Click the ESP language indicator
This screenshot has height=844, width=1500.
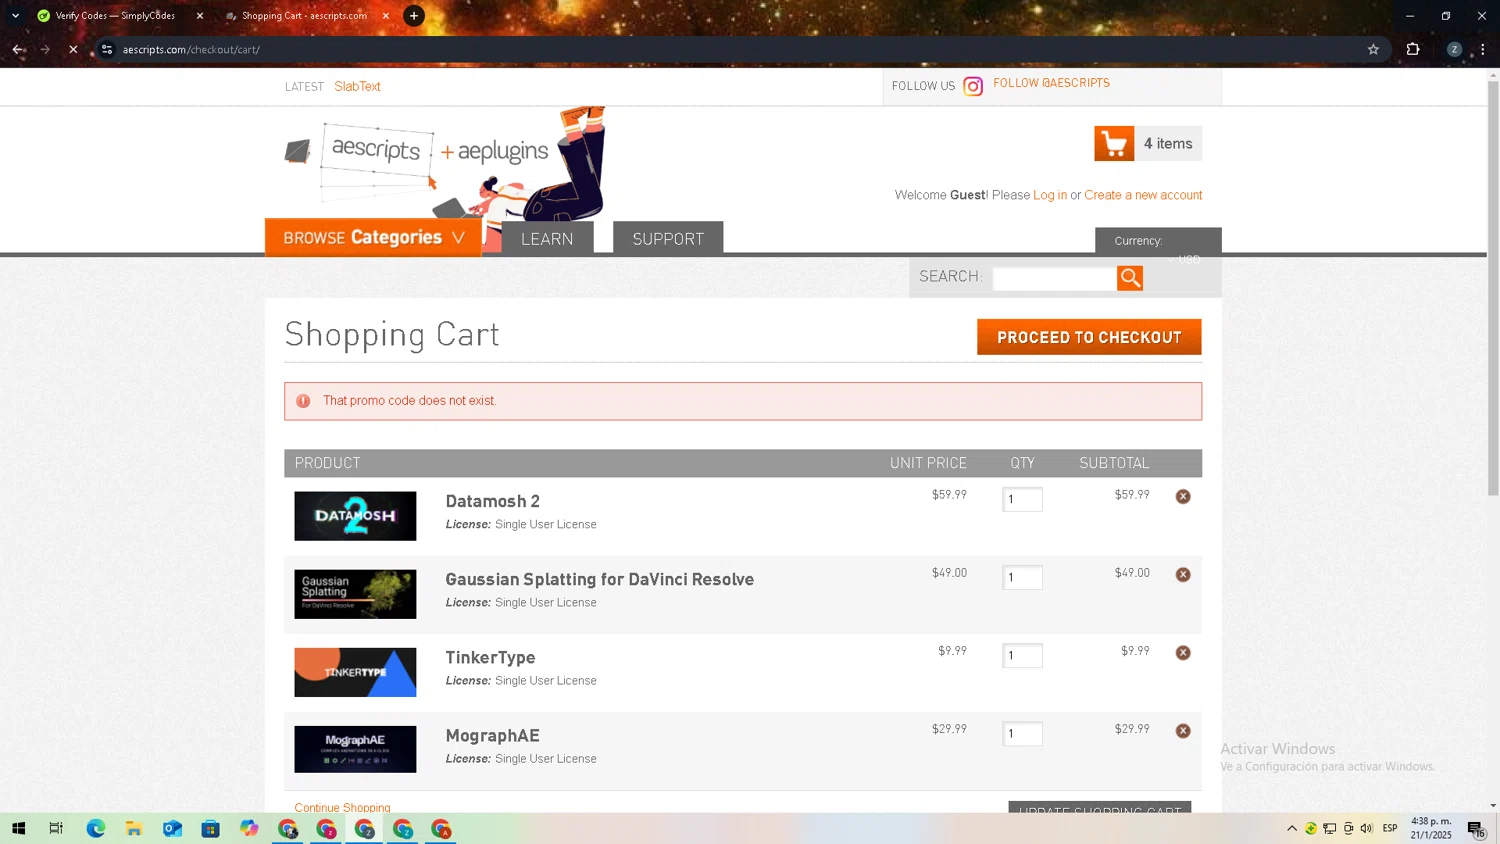[x=1390, y=828]
